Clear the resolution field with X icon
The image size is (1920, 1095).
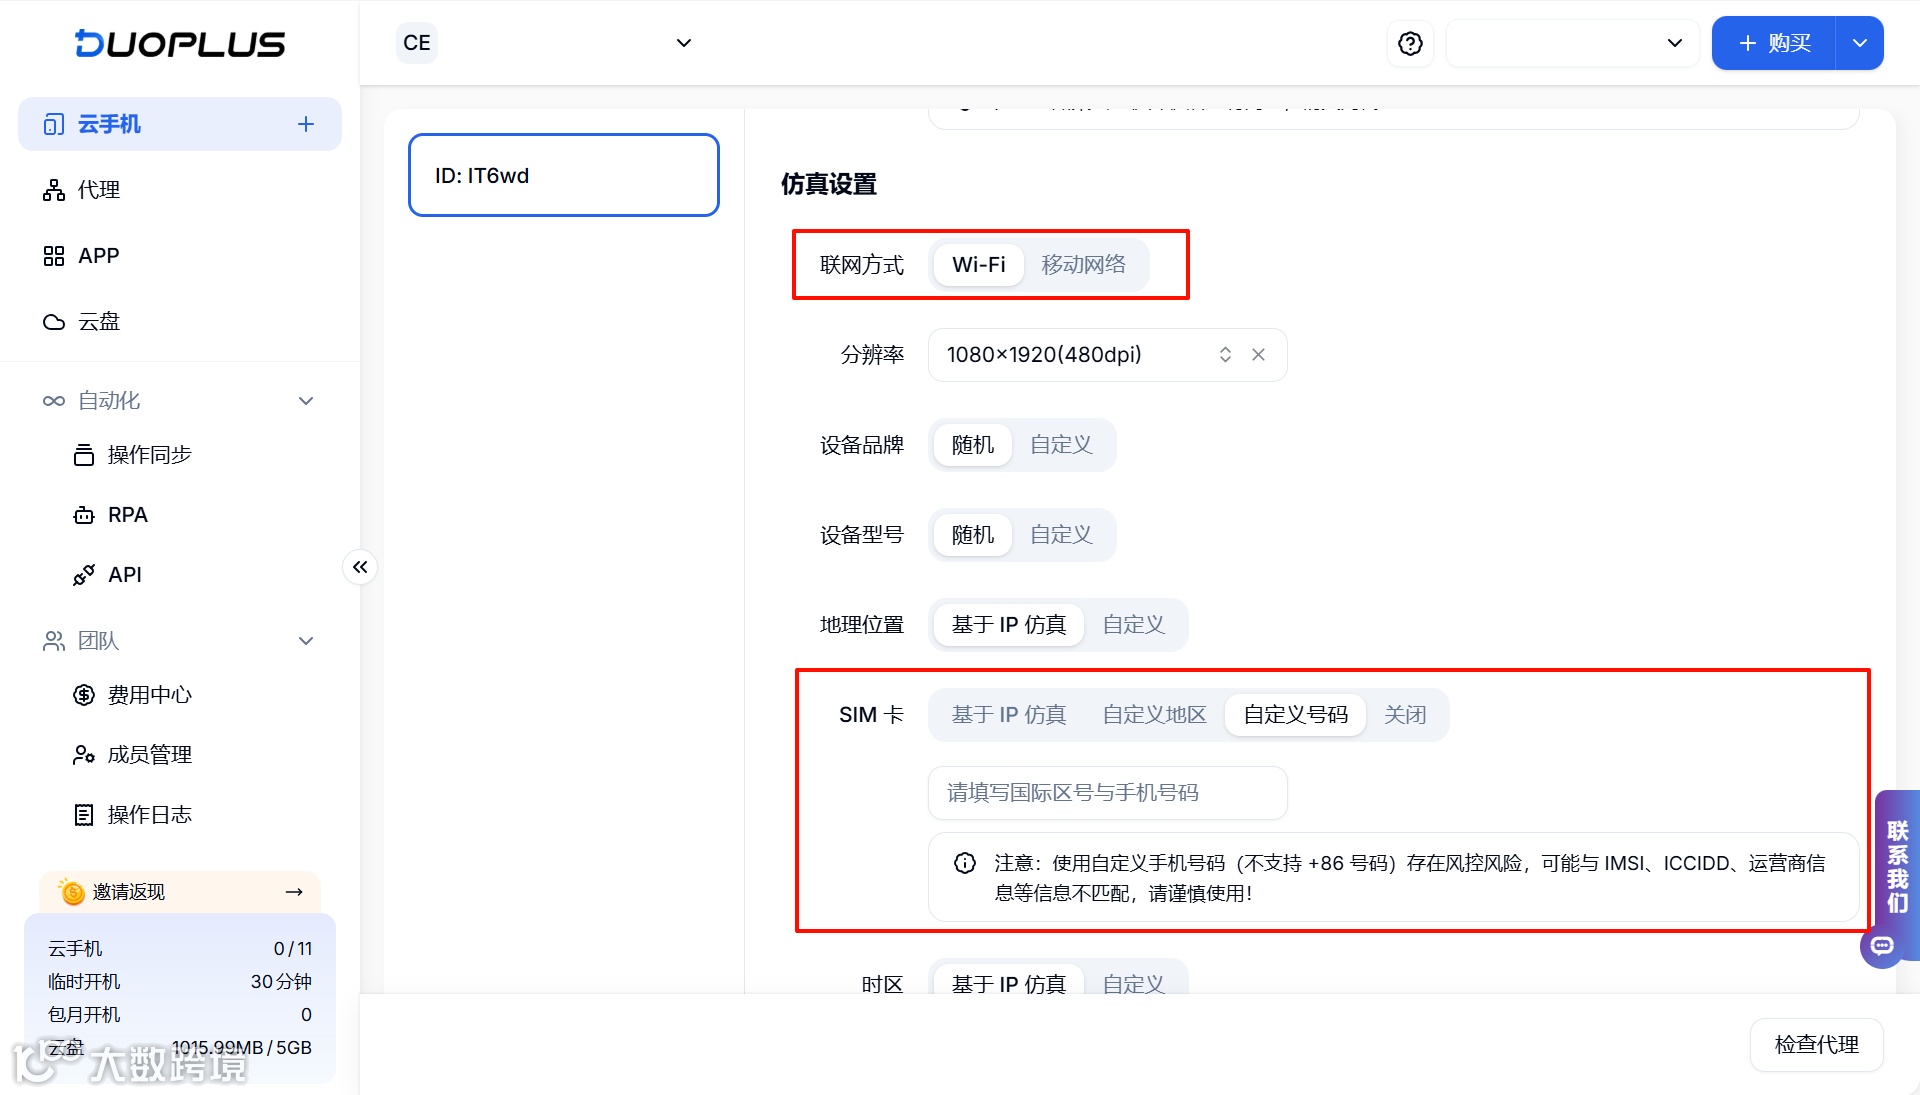[x=1258, y=354]
